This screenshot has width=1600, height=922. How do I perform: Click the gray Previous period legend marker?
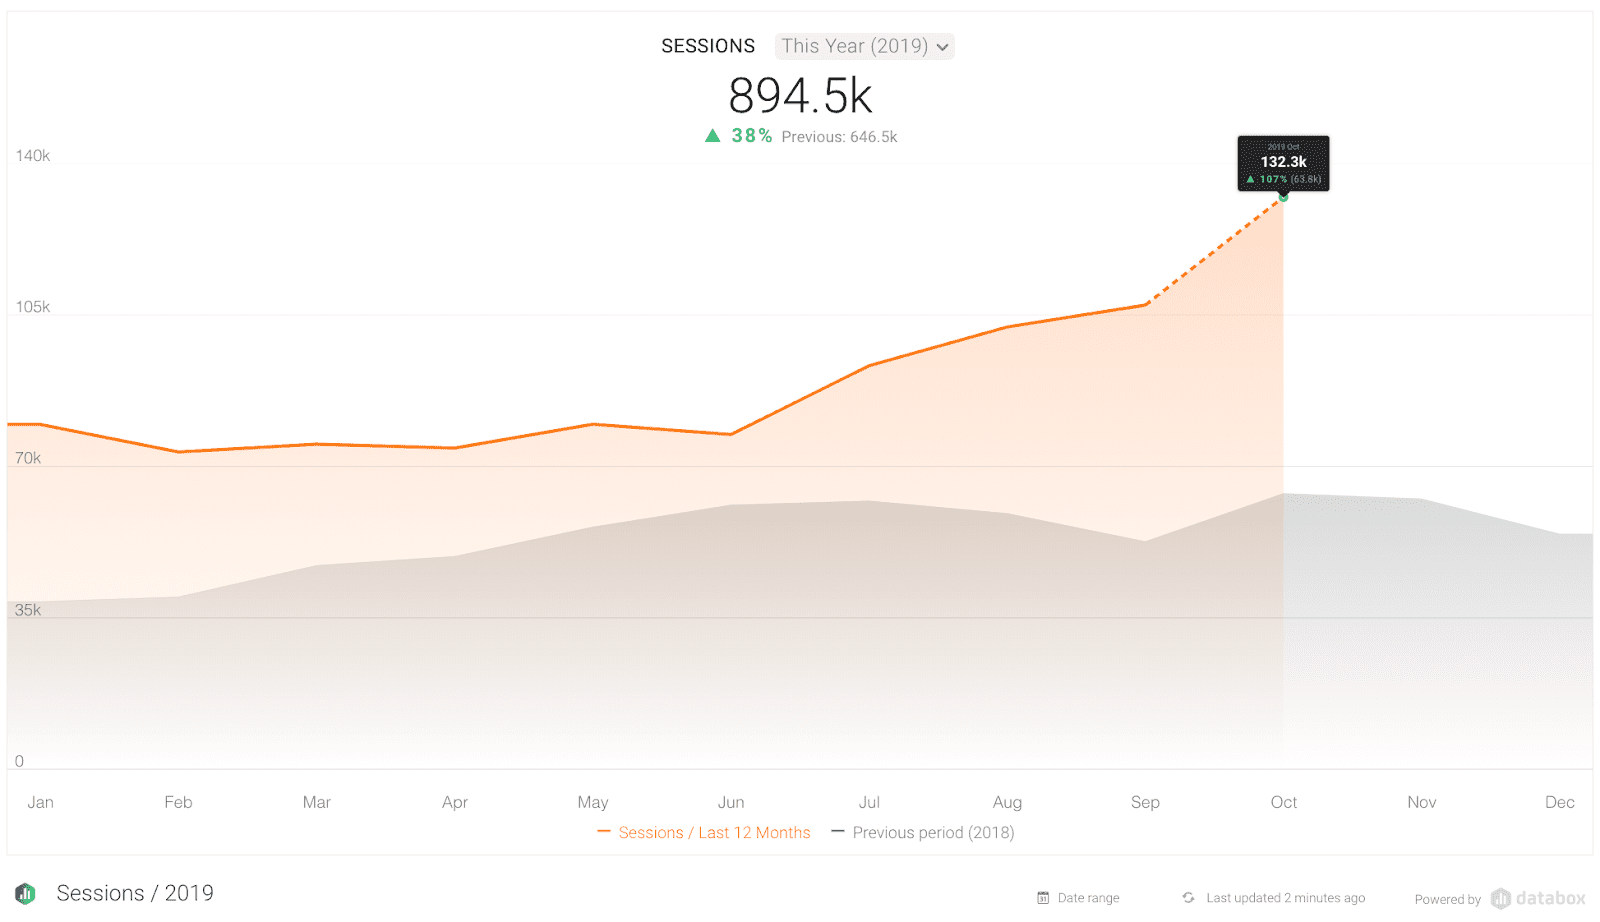tap(838, 832)
